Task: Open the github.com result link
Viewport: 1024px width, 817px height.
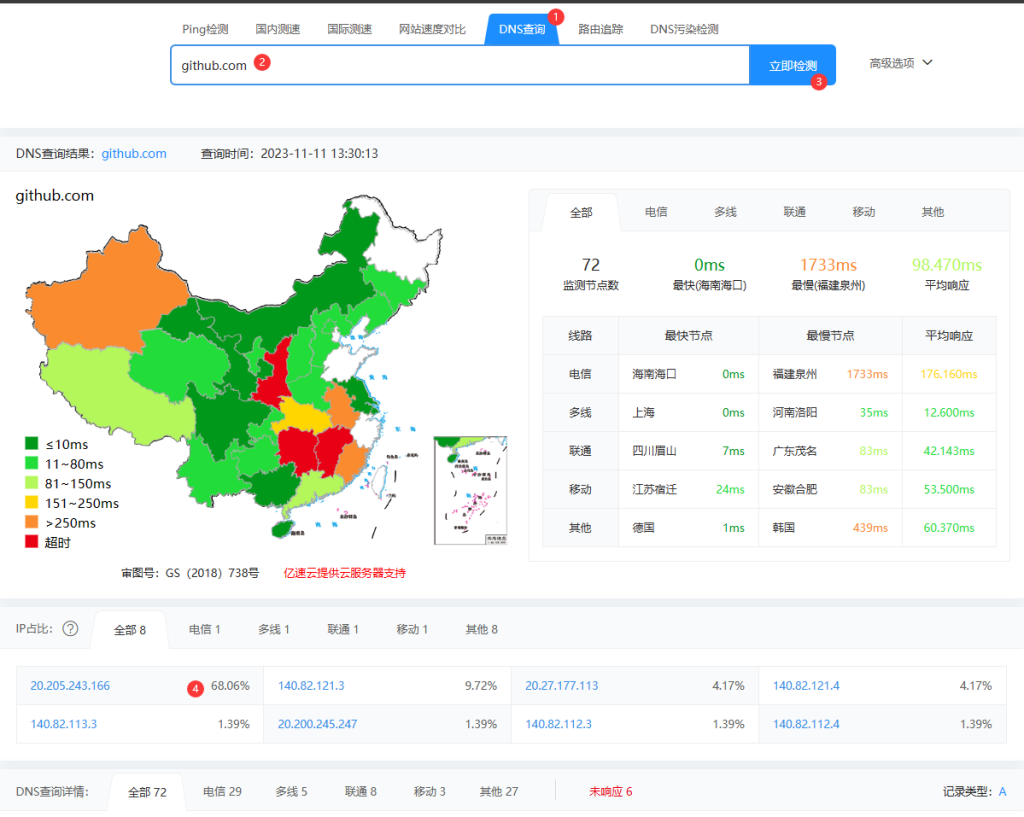Action: (134, 153)
